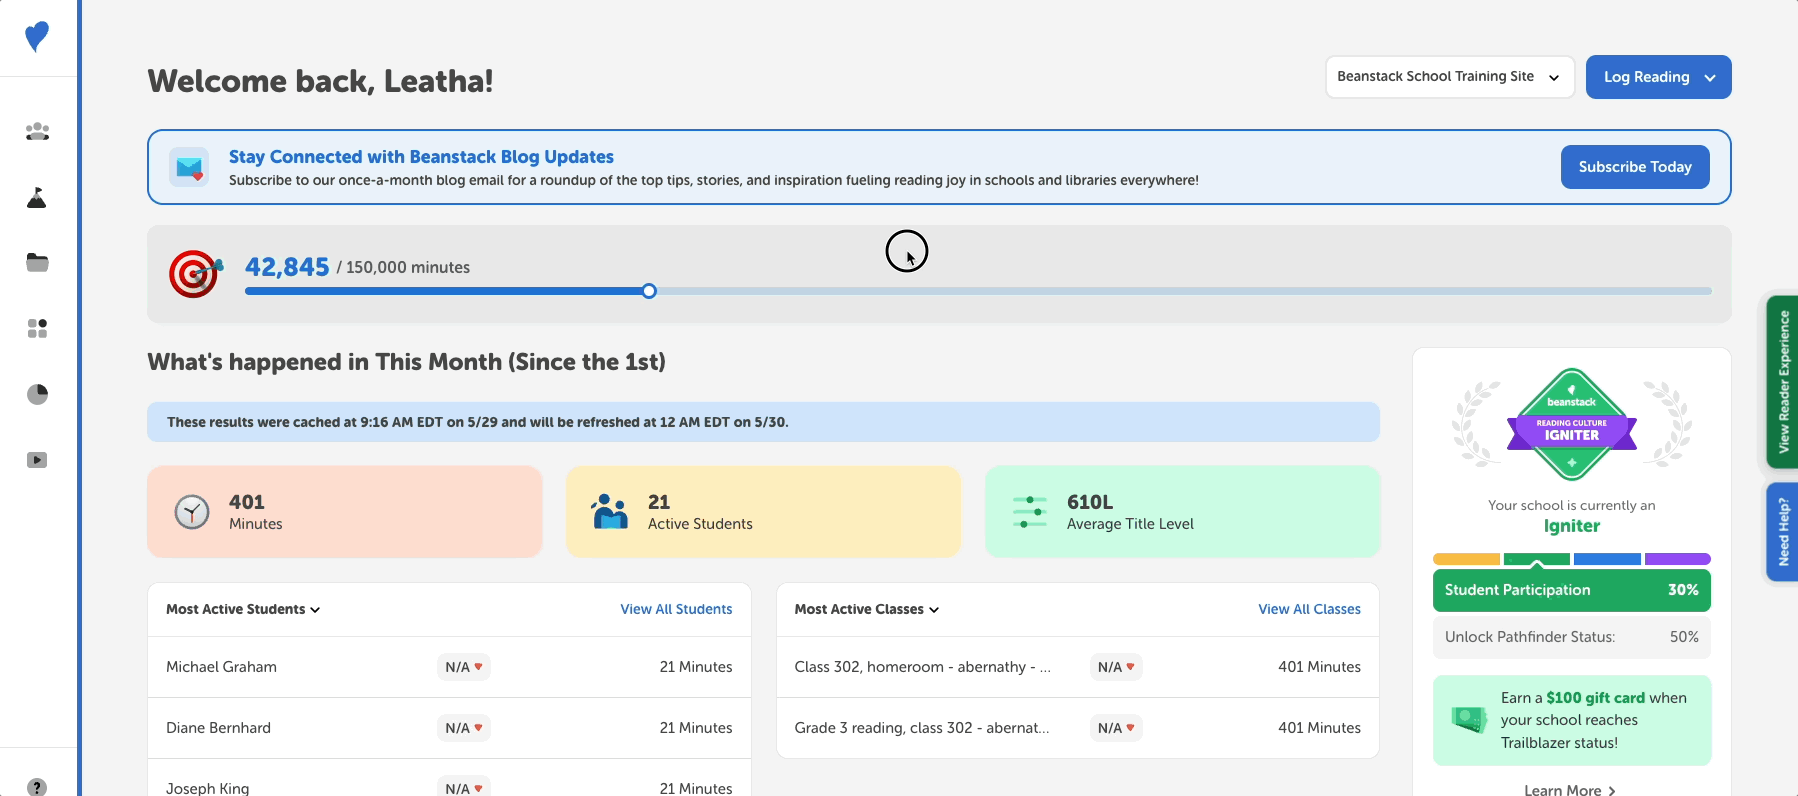1798x796 pixels.
Task: Open View All Students link
Action: click(x=676, y=609)
